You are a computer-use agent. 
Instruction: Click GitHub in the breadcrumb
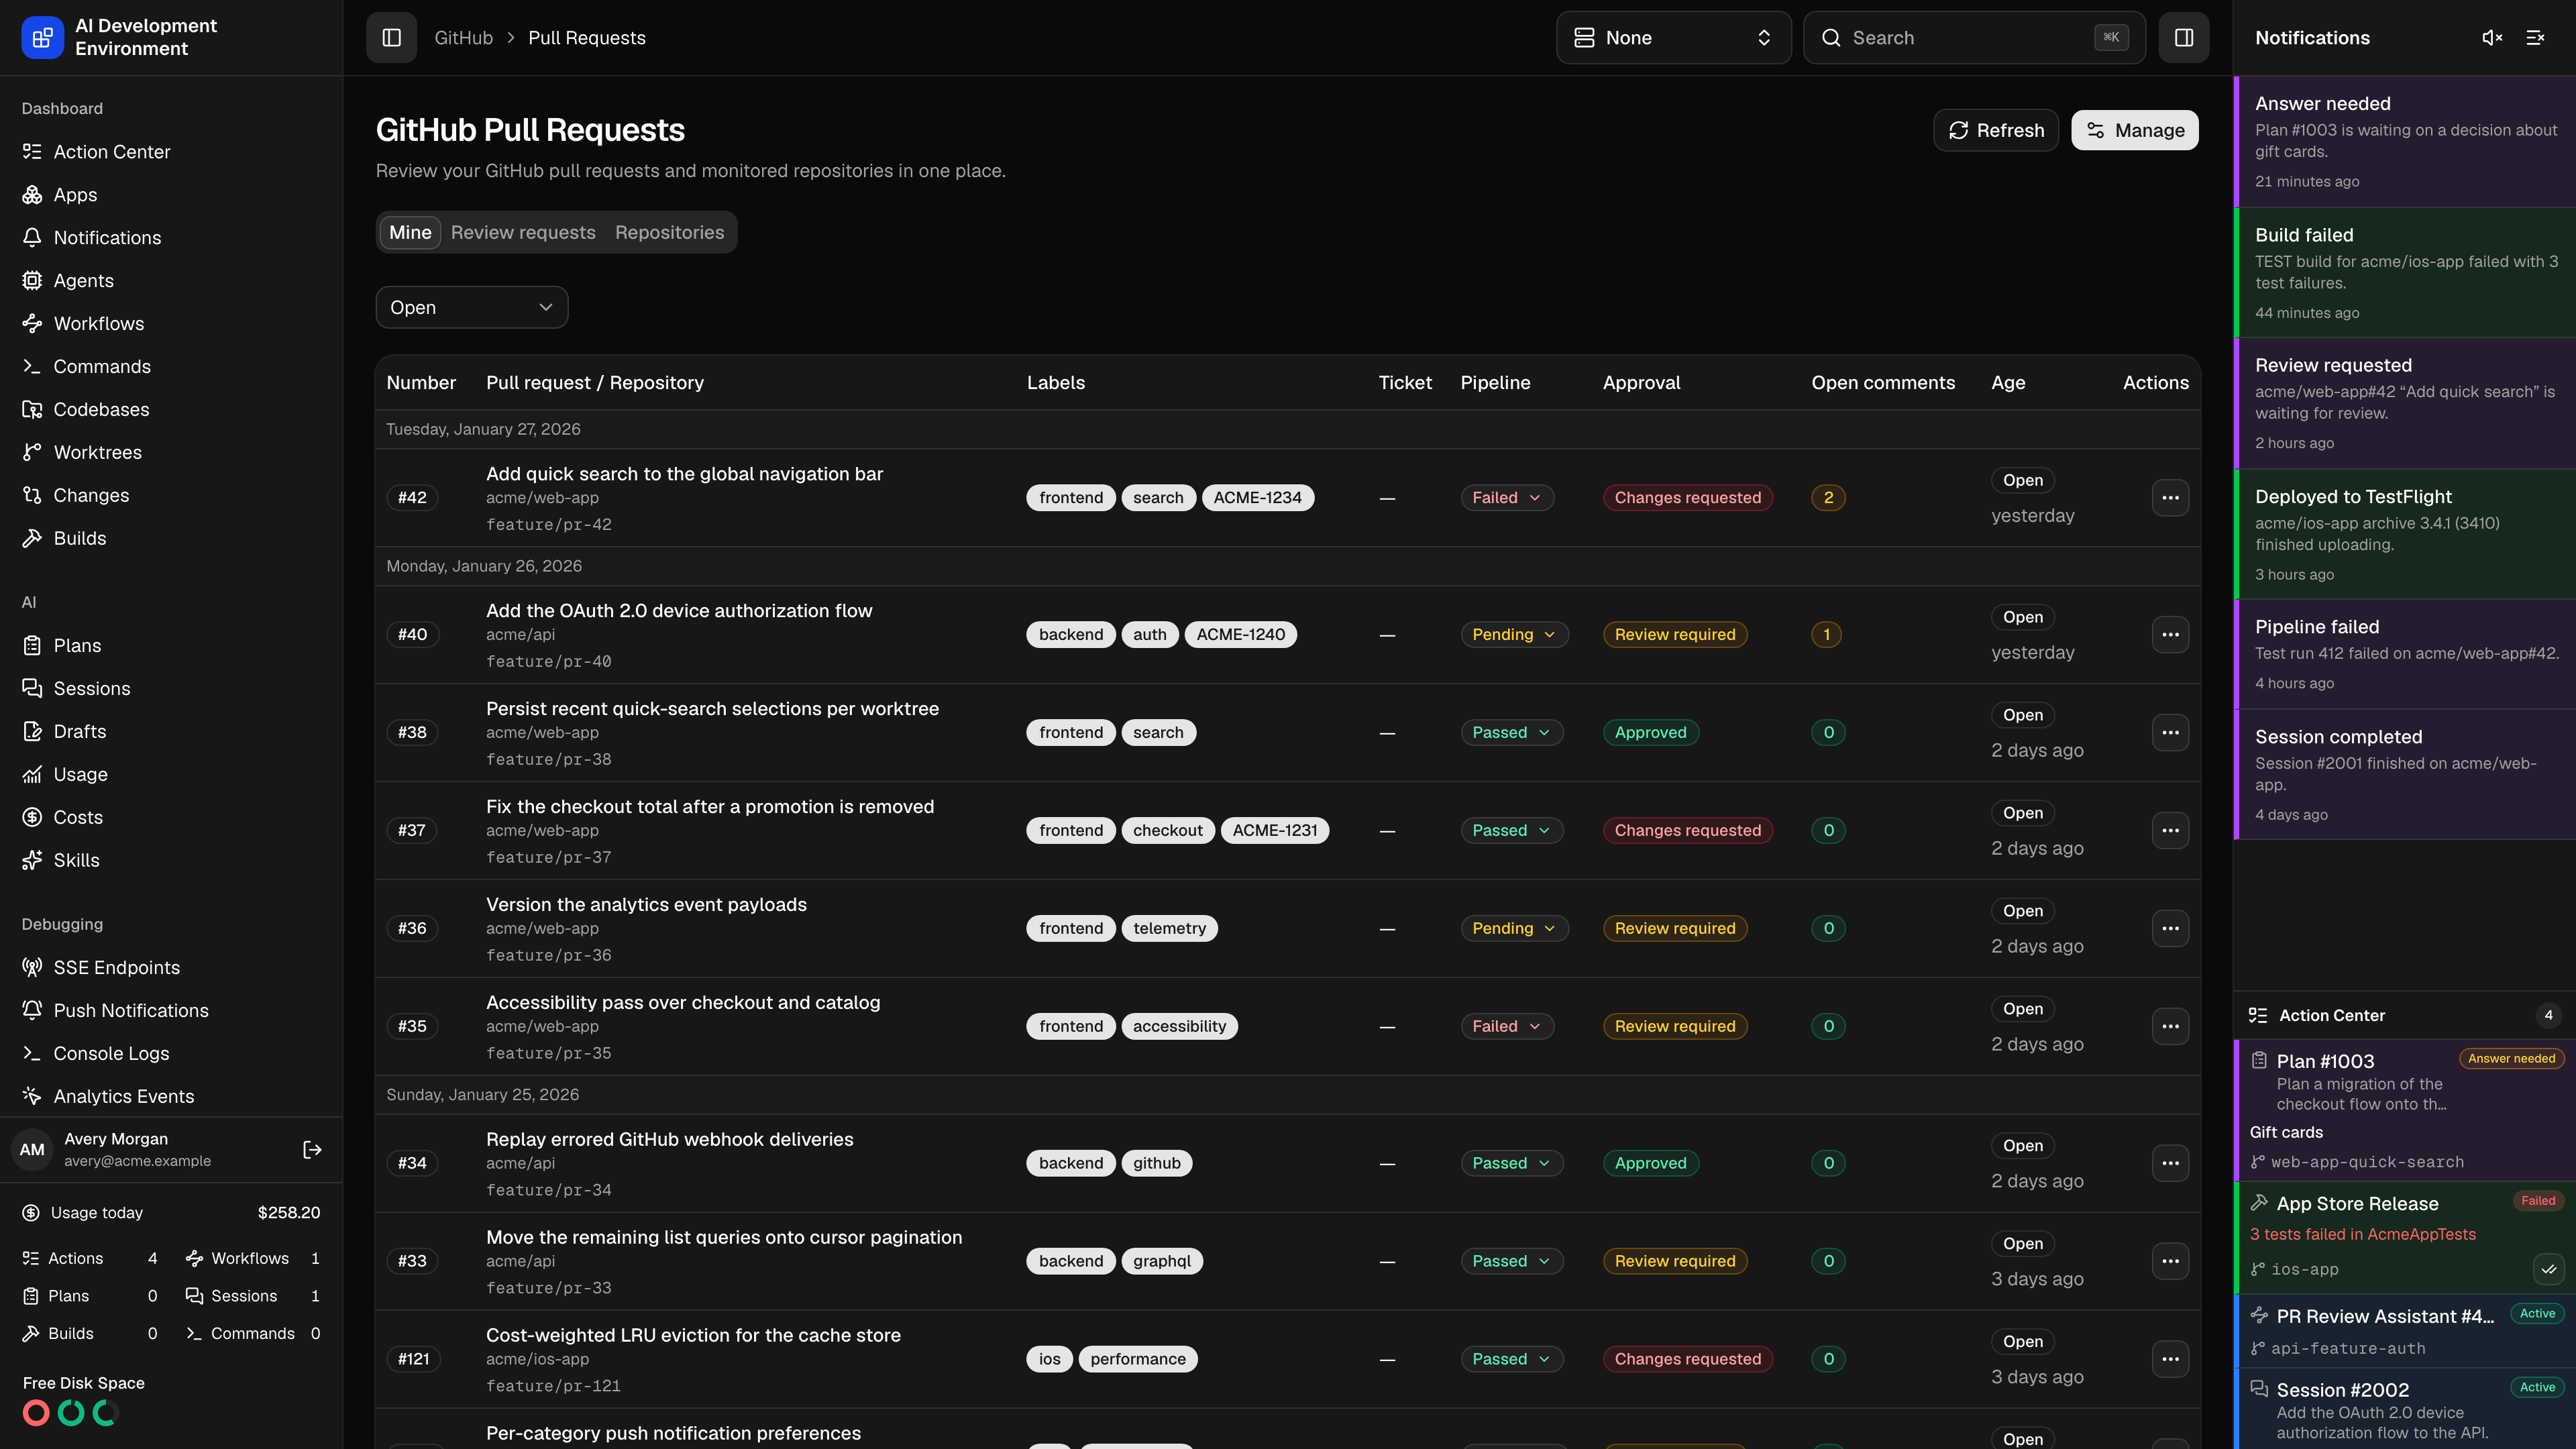(463, 38)
